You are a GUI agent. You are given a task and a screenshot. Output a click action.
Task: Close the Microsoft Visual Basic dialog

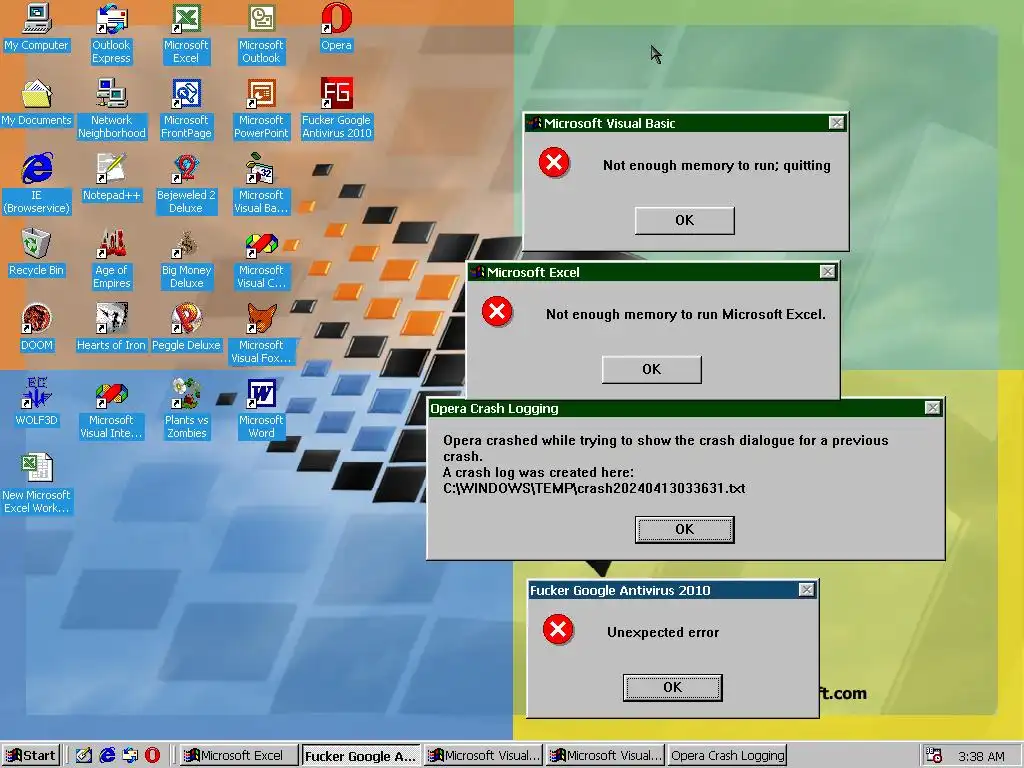click(x=836, y=123)
